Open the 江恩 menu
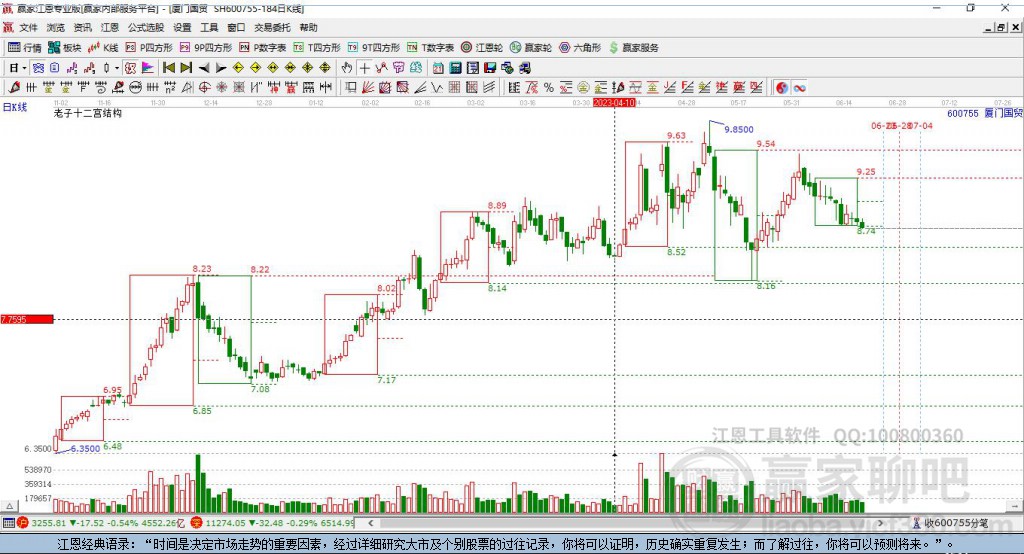 (x=110, y=27)
